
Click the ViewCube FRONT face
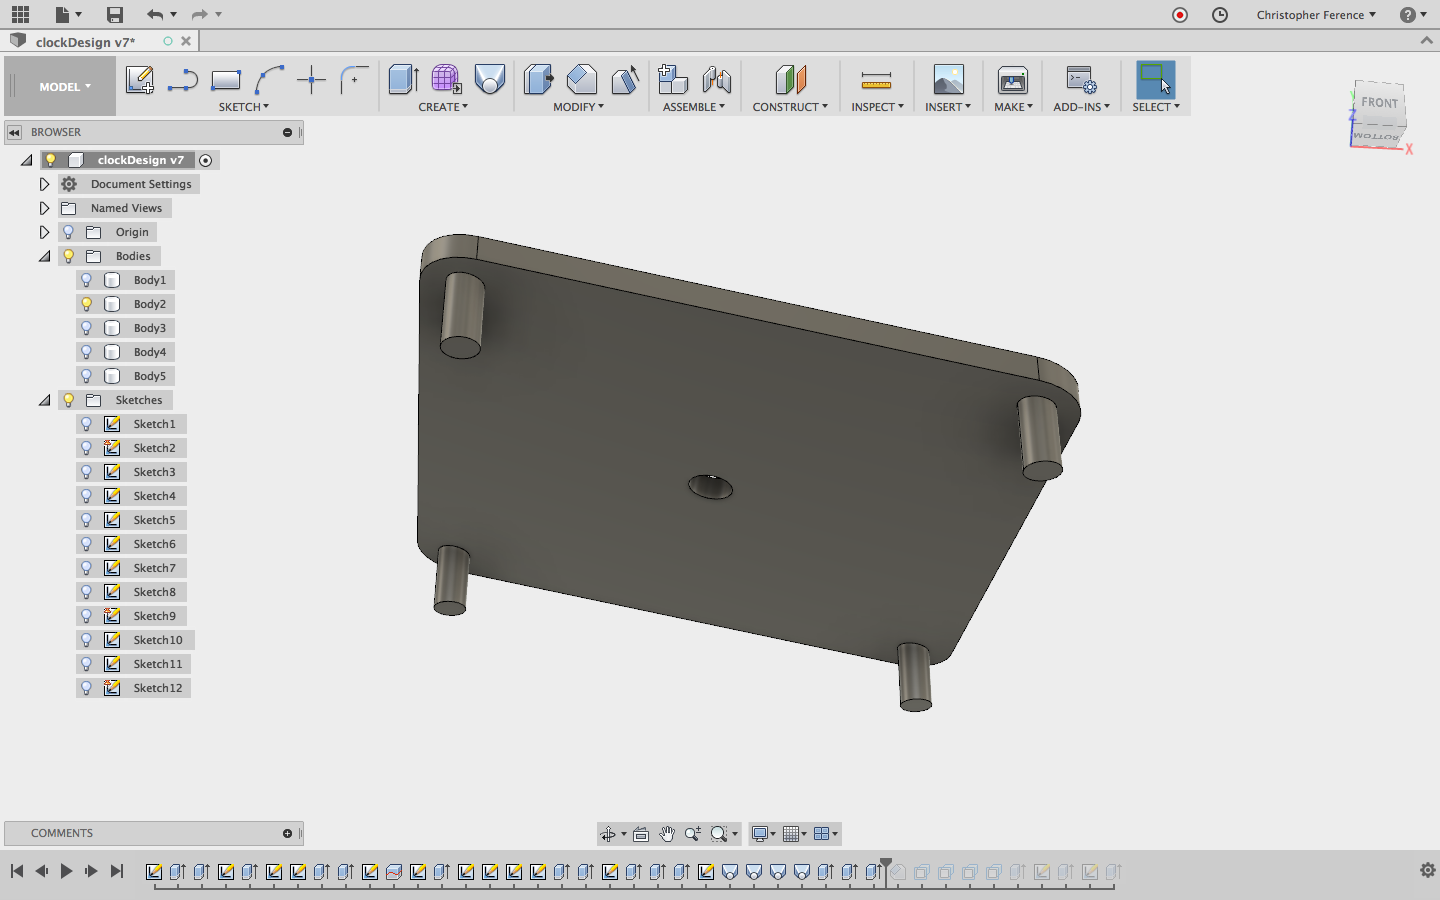pos(1379,103)
